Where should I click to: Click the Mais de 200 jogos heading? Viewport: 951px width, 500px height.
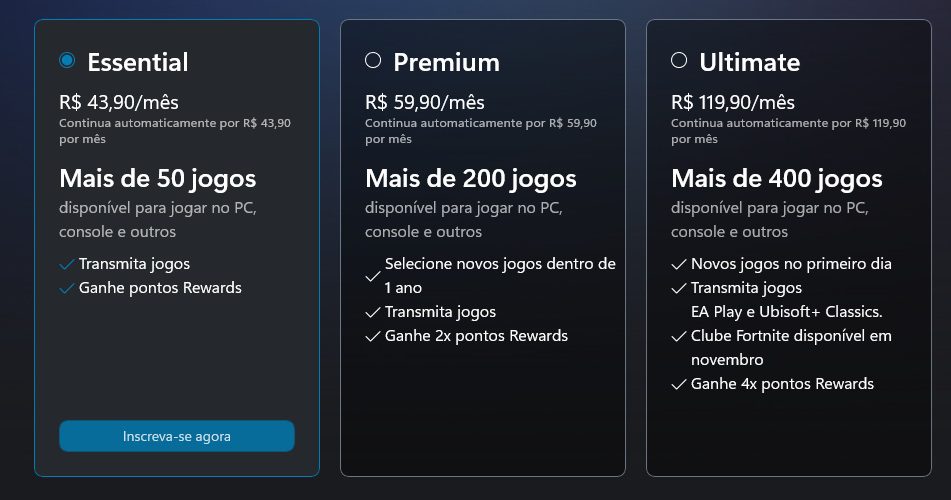(x=470, y=179)
